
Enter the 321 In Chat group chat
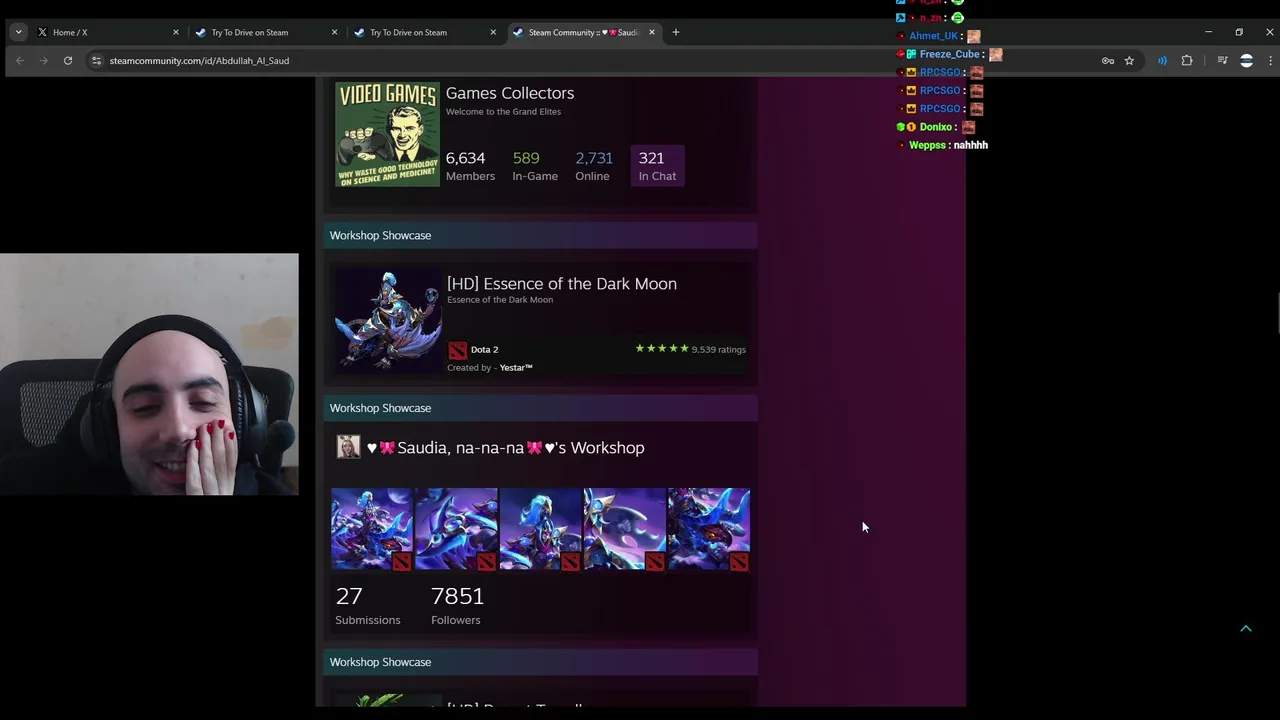[x=657, y=166]
